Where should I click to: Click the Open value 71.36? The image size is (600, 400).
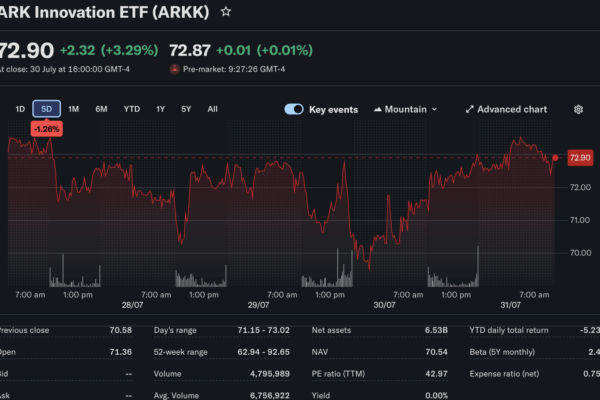point(121,352)
